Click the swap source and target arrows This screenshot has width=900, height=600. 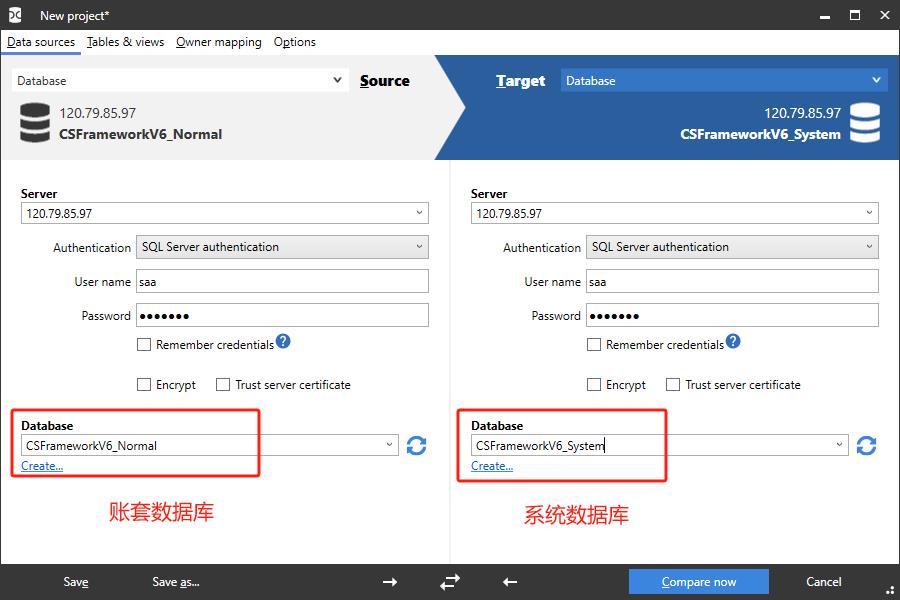[x=450, y=582]
